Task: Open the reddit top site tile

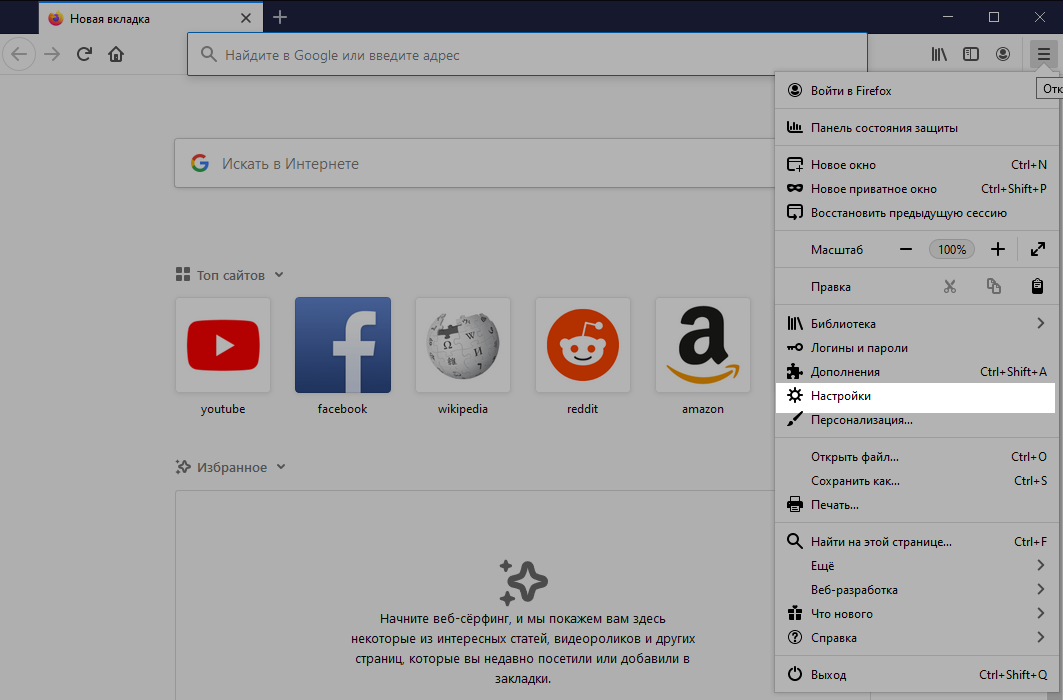Action: (x=582, y=346)
